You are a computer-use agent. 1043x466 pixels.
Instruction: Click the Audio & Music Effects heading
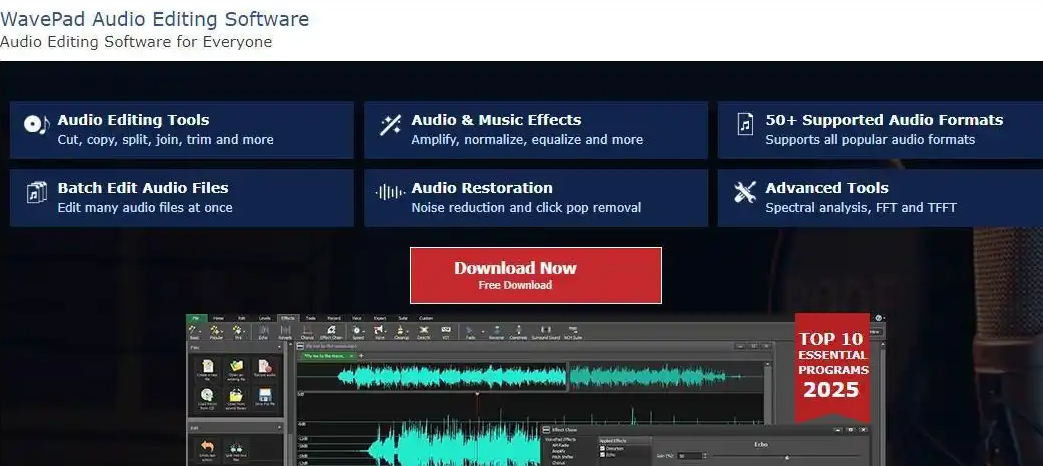click(496, 120)
